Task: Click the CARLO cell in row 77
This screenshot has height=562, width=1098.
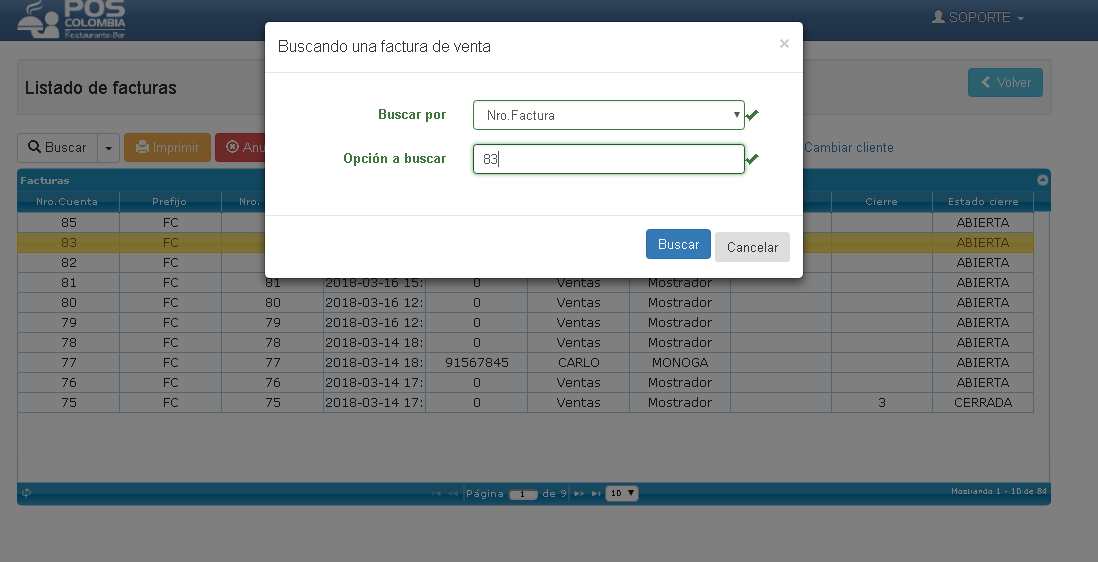Action: 578,363
